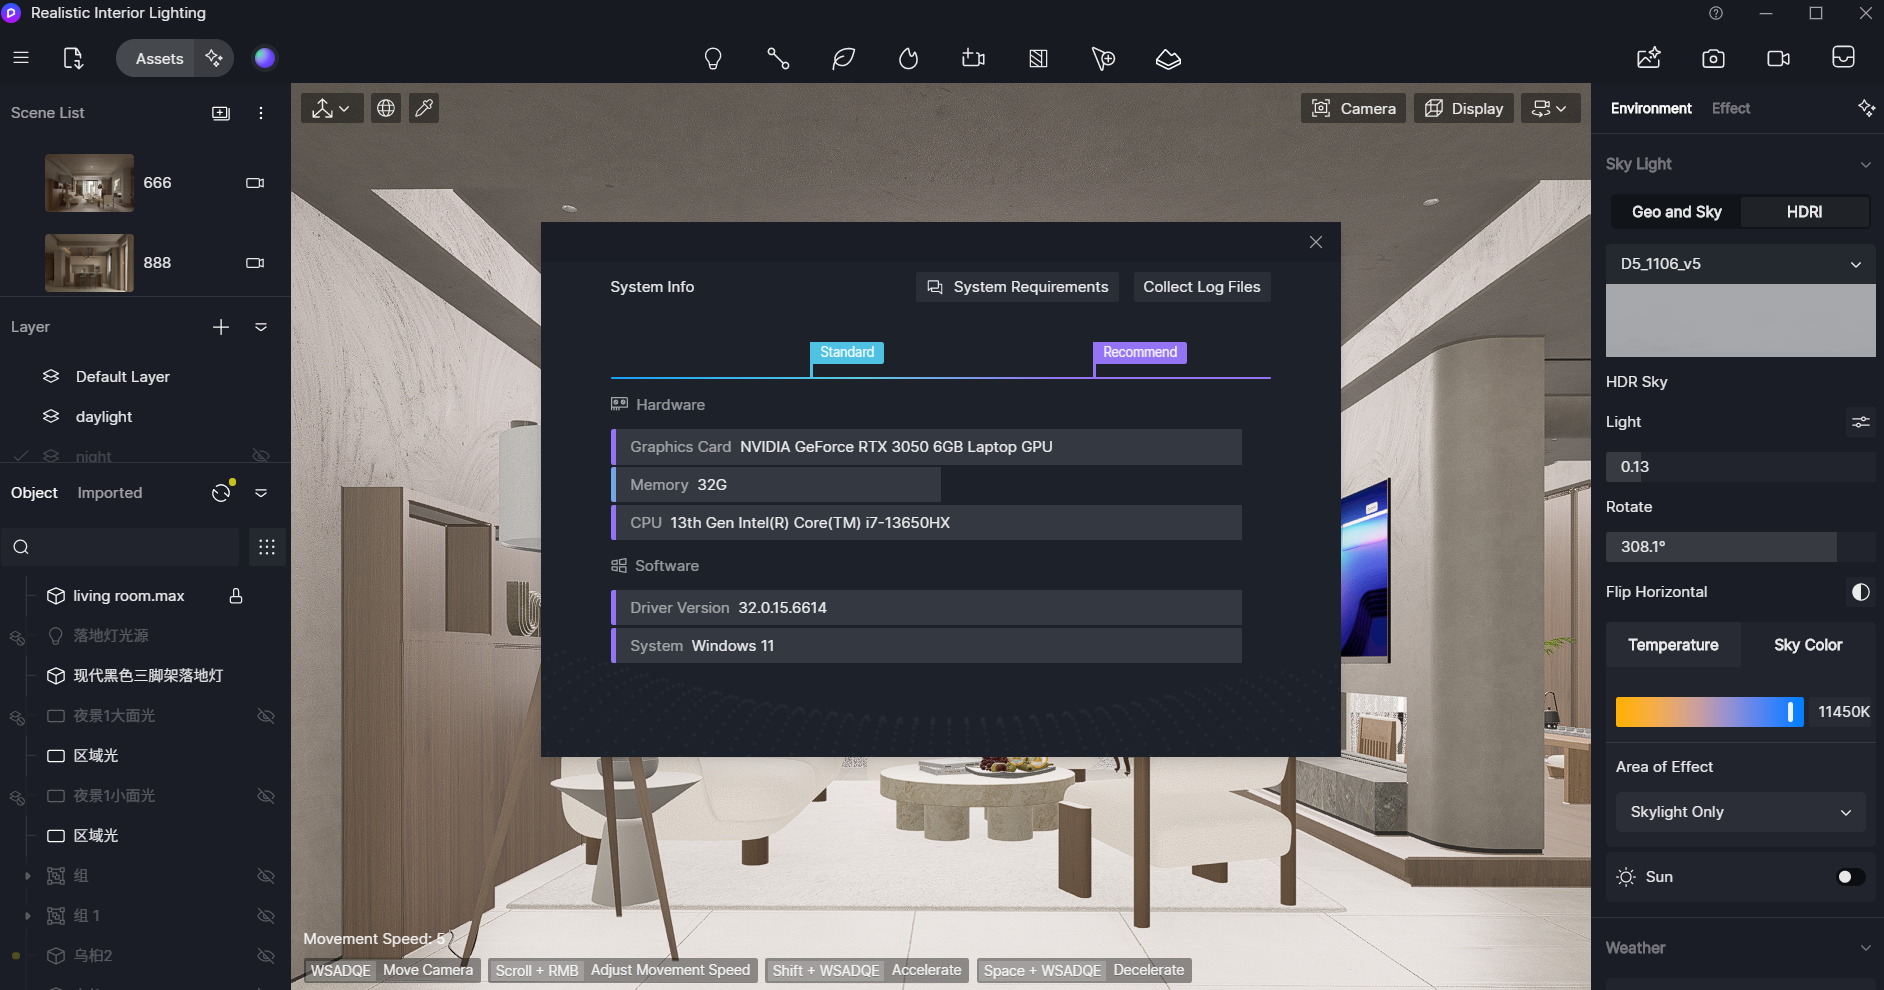Open the render image camera icon
Image resolution: width=1884 pixels, height=990 pixels.
click(1713, 58)
